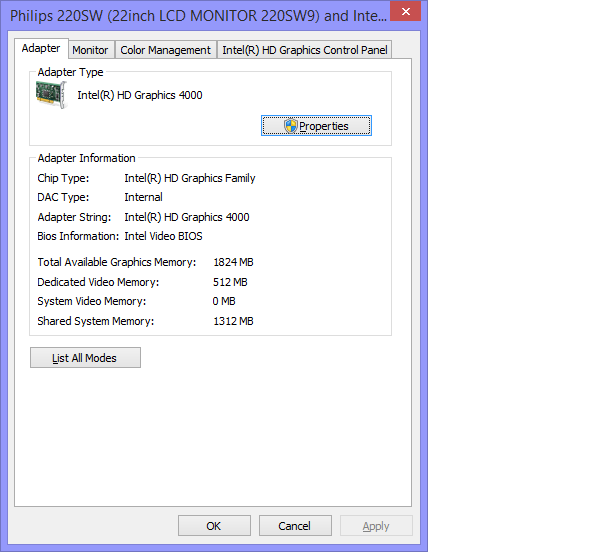Open adapter Properties with the shield button
Screen dimensions: 614x552
click(x=316, y=126)
